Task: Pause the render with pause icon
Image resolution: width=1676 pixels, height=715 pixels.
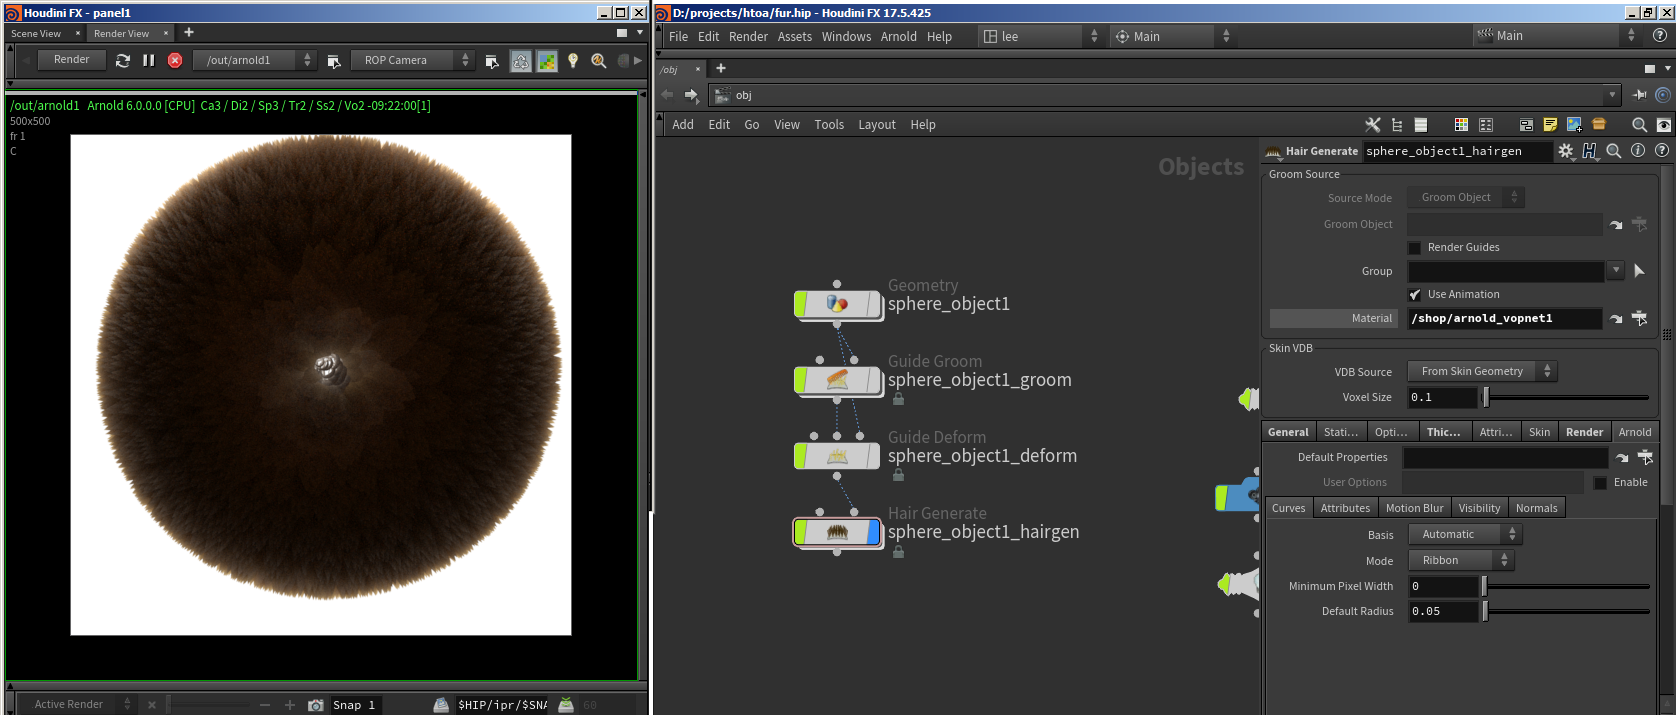Action: point(149,60)
